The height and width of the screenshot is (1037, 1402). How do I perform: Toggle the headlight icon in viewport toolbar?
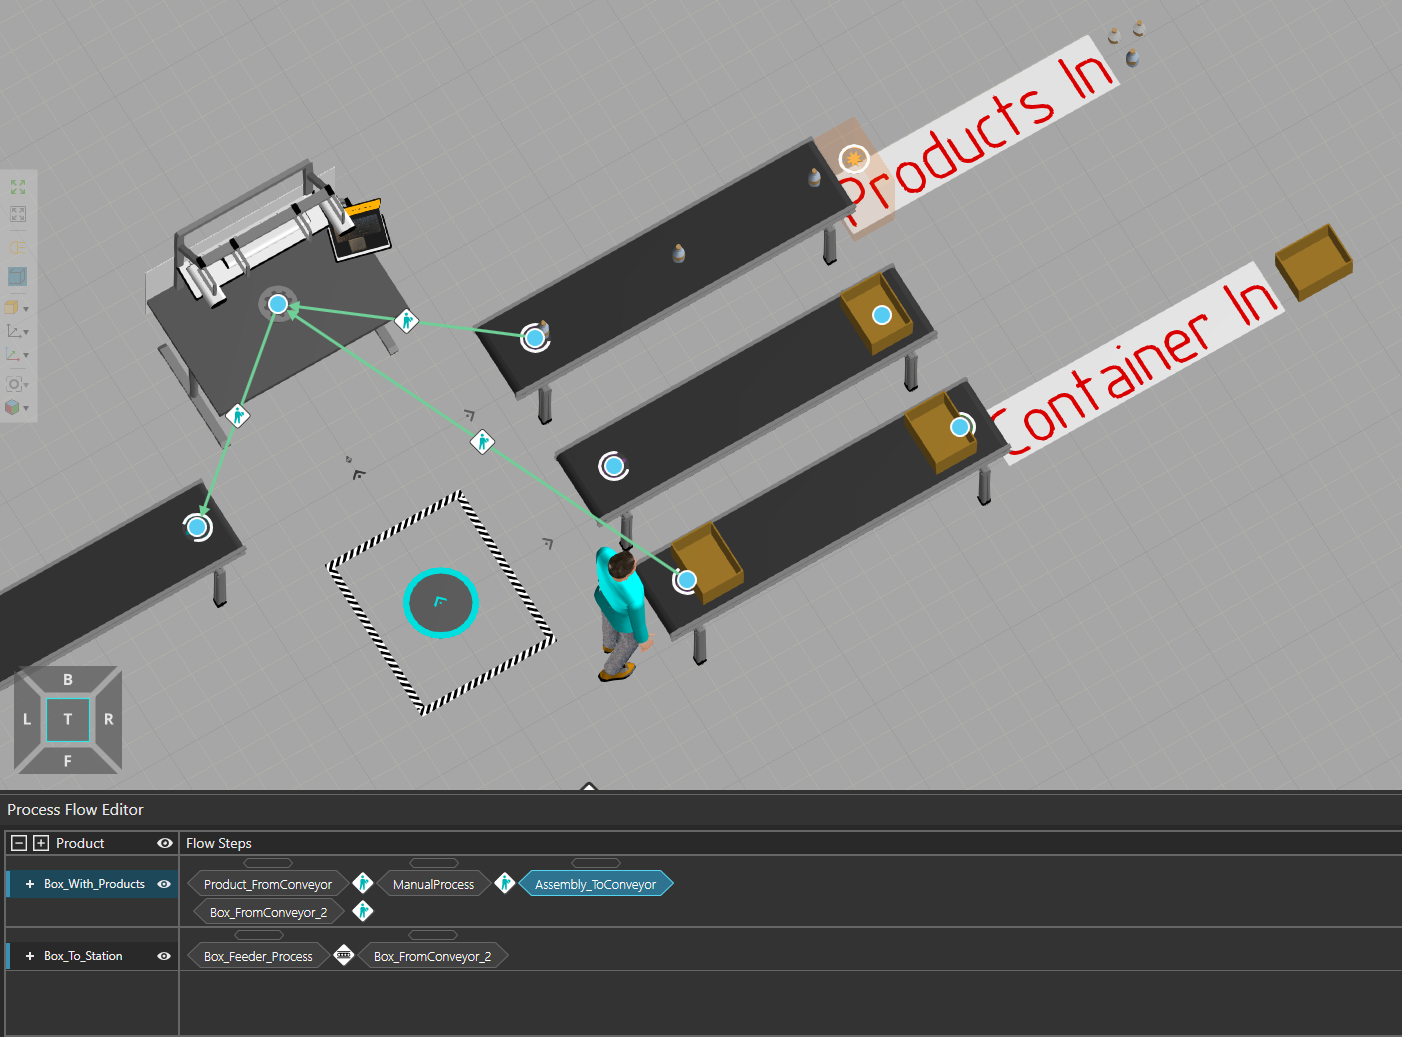click(18, 247)
